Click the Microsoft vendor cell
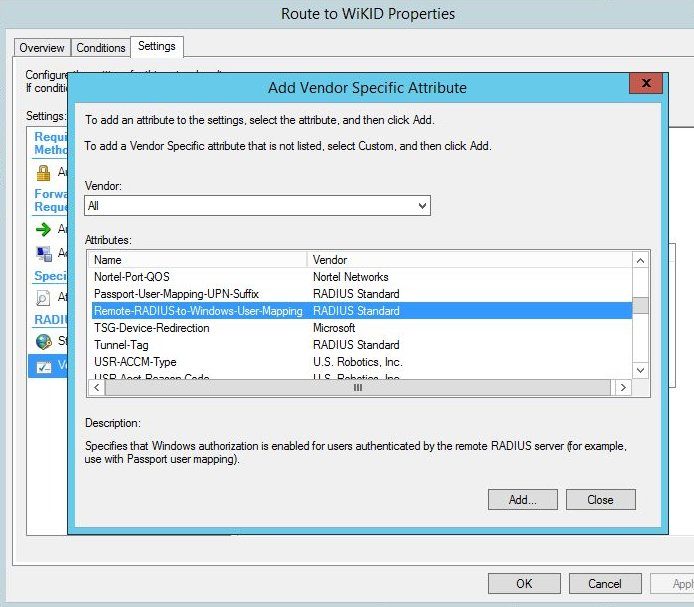This screenshot has height=607, width=694. pyautogui.click(x=334, y=328)
